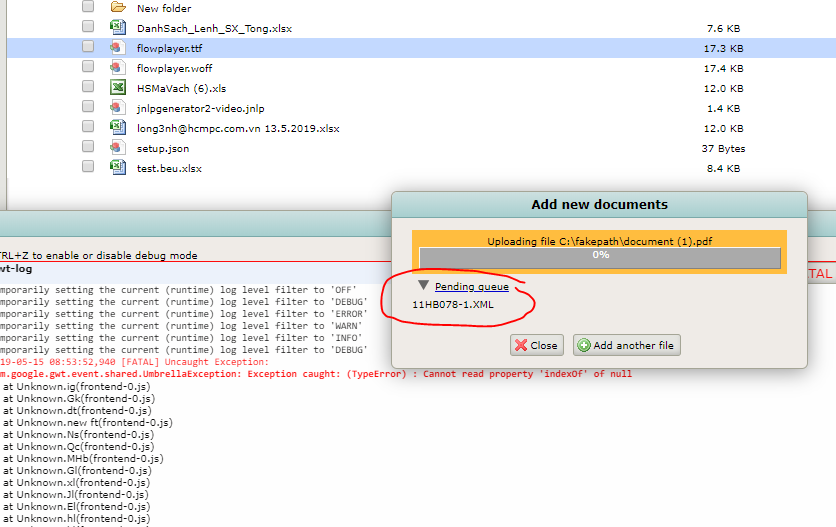Collapse the Pending queue triangle
The image size is (836, 527).
point(423,286)
